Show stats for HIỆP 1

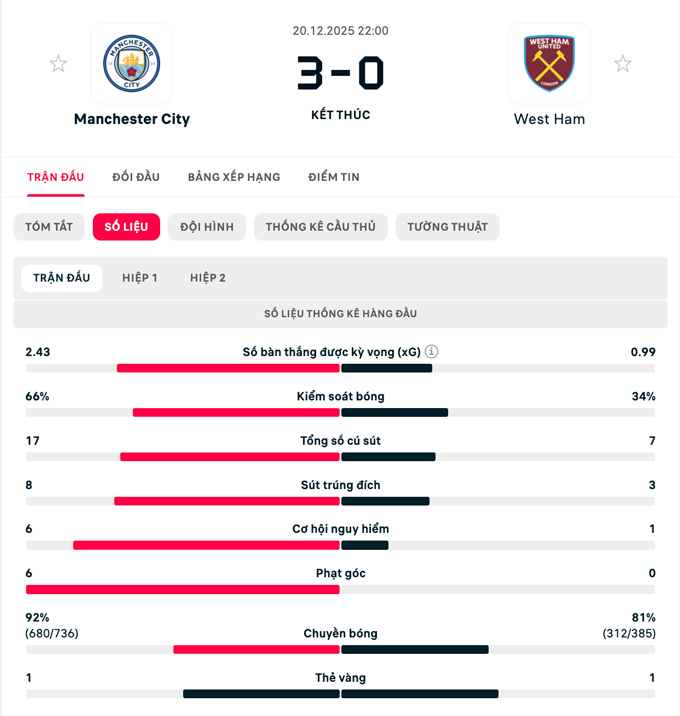(x=140, y=278)
